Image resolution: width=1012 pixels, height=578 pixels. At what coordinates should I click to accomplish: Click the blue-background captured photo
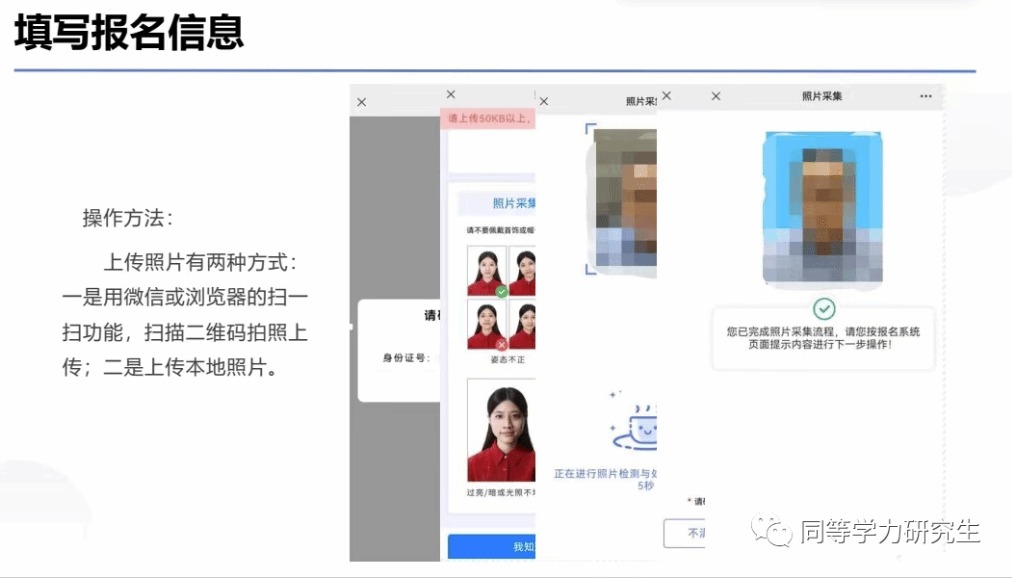pyautogui.click(x=823, y=207)
